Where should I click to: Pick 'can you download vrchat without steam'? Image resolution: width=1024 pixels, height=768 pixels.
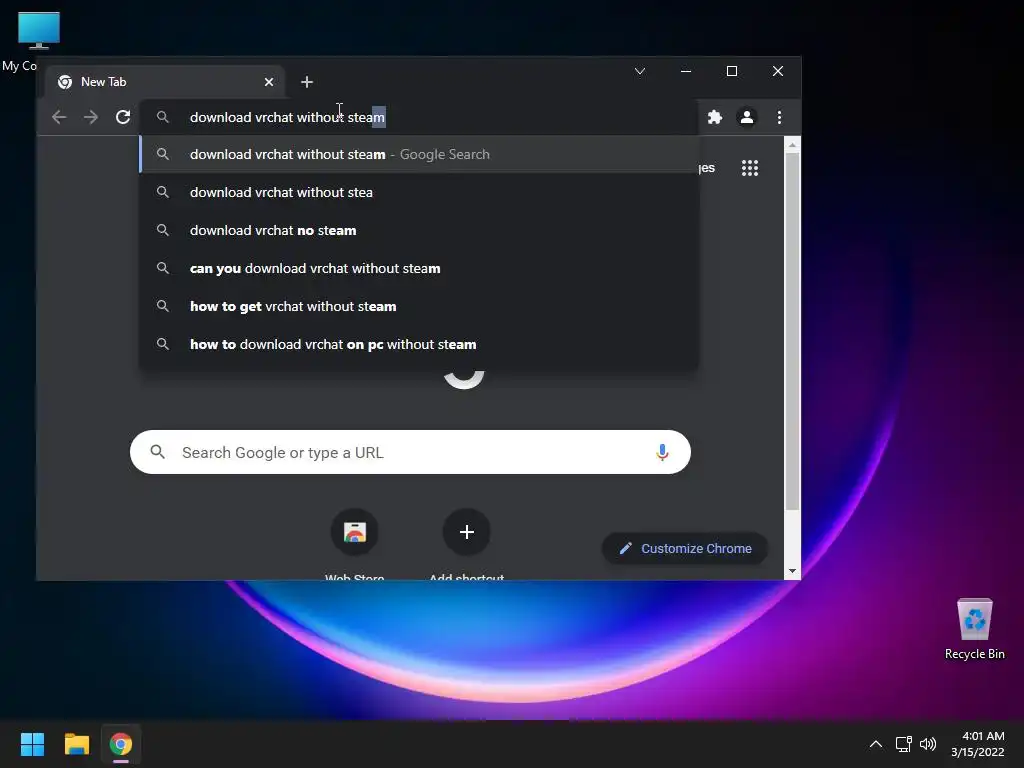point(419,268)
